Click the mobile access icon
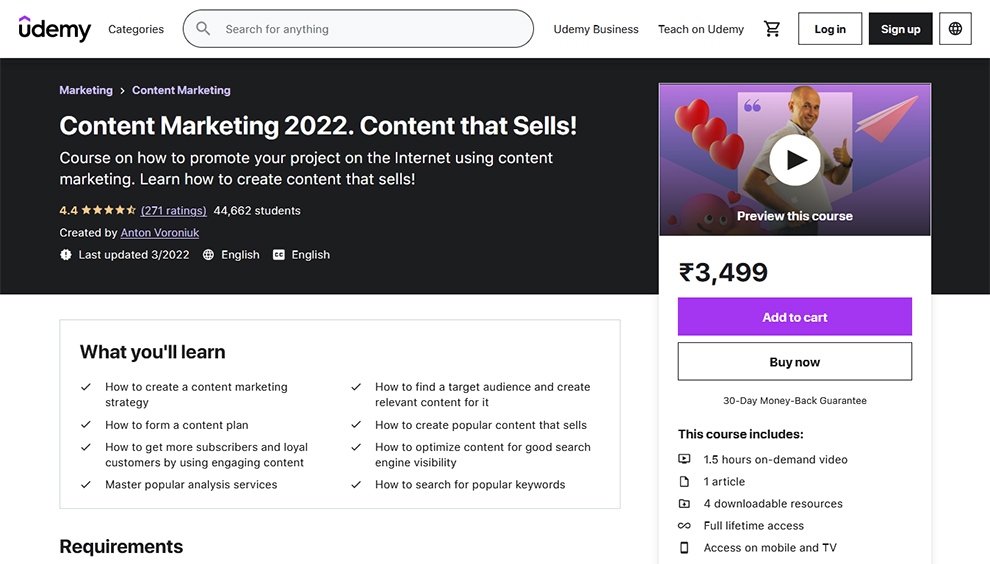 point(684,548)
